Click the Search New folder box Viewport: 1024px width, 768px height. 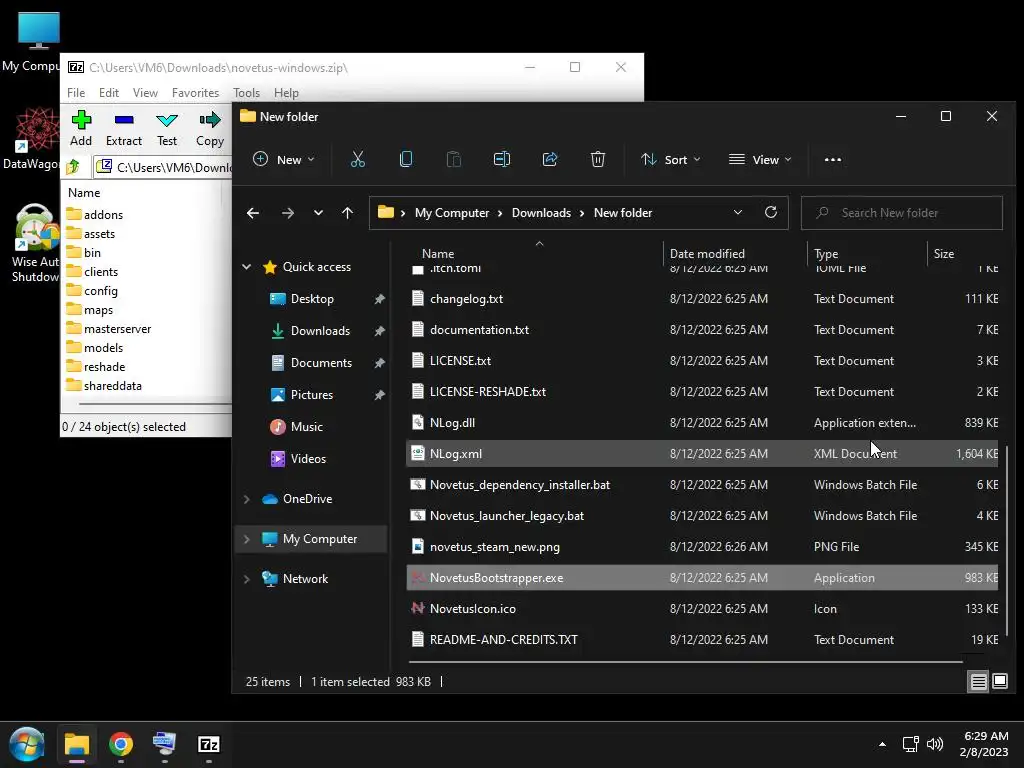coord(901,213)
